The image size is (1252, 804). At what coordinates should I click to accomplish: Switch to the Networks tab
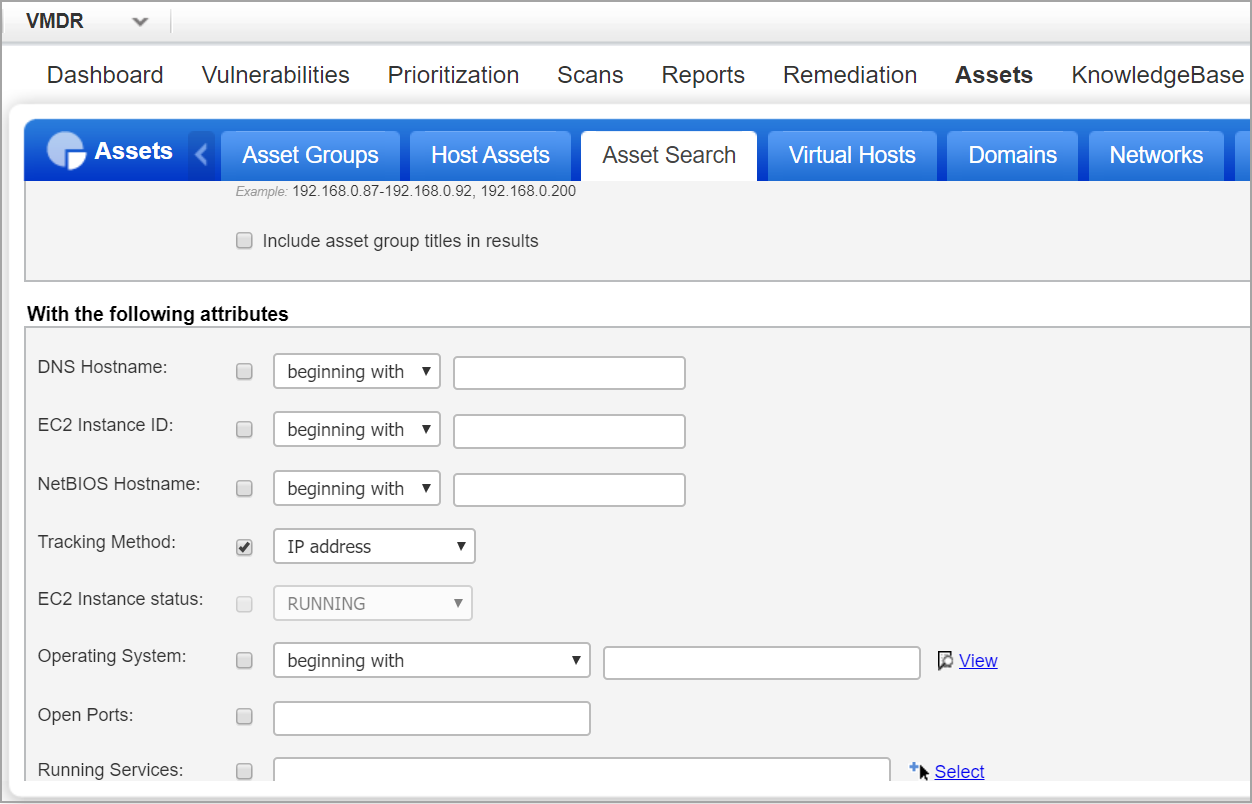(1157, 156)
